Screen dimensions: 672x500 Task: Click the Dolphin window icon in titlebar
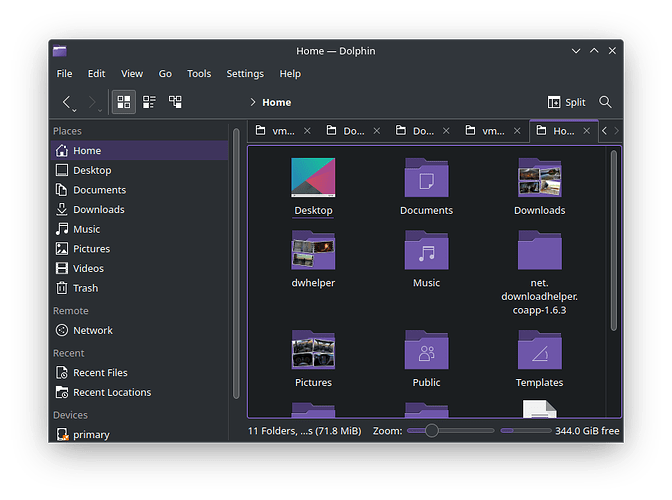pyautogui.click(x=60, y=51)
